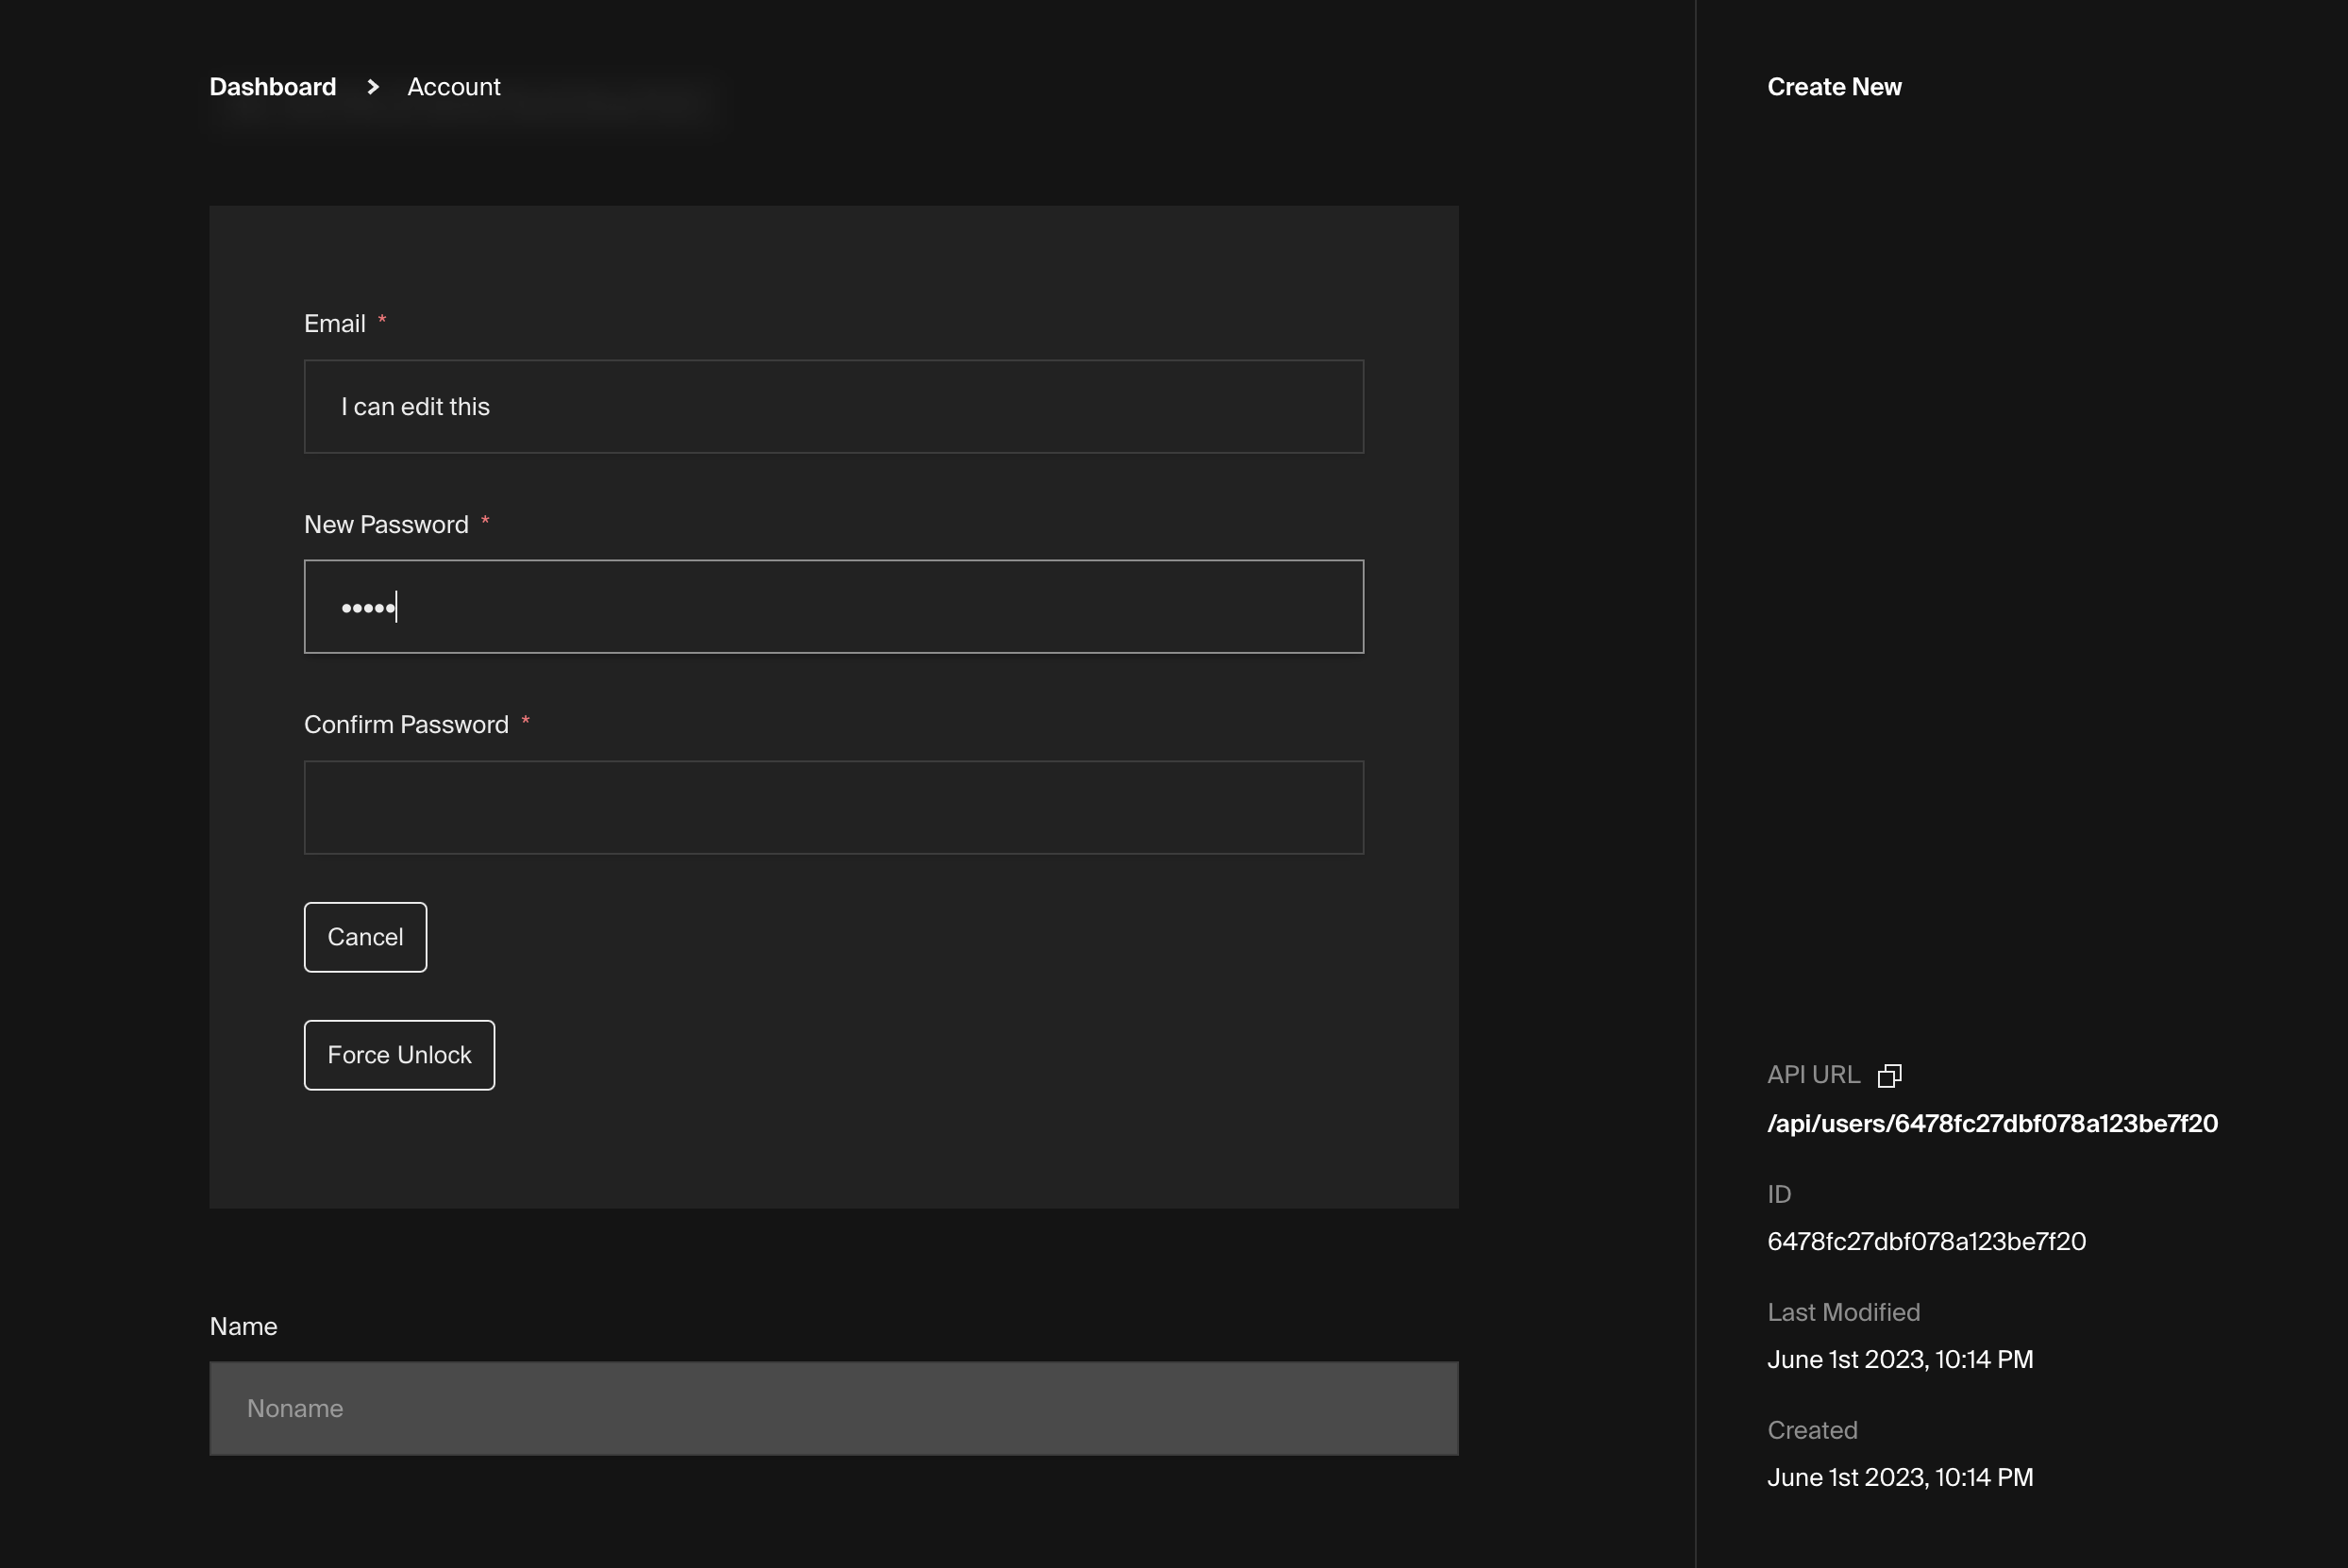This screenshot has width=2348, height=1568.
Task: Click the API URL label text
Action: coord(1812,1074)
